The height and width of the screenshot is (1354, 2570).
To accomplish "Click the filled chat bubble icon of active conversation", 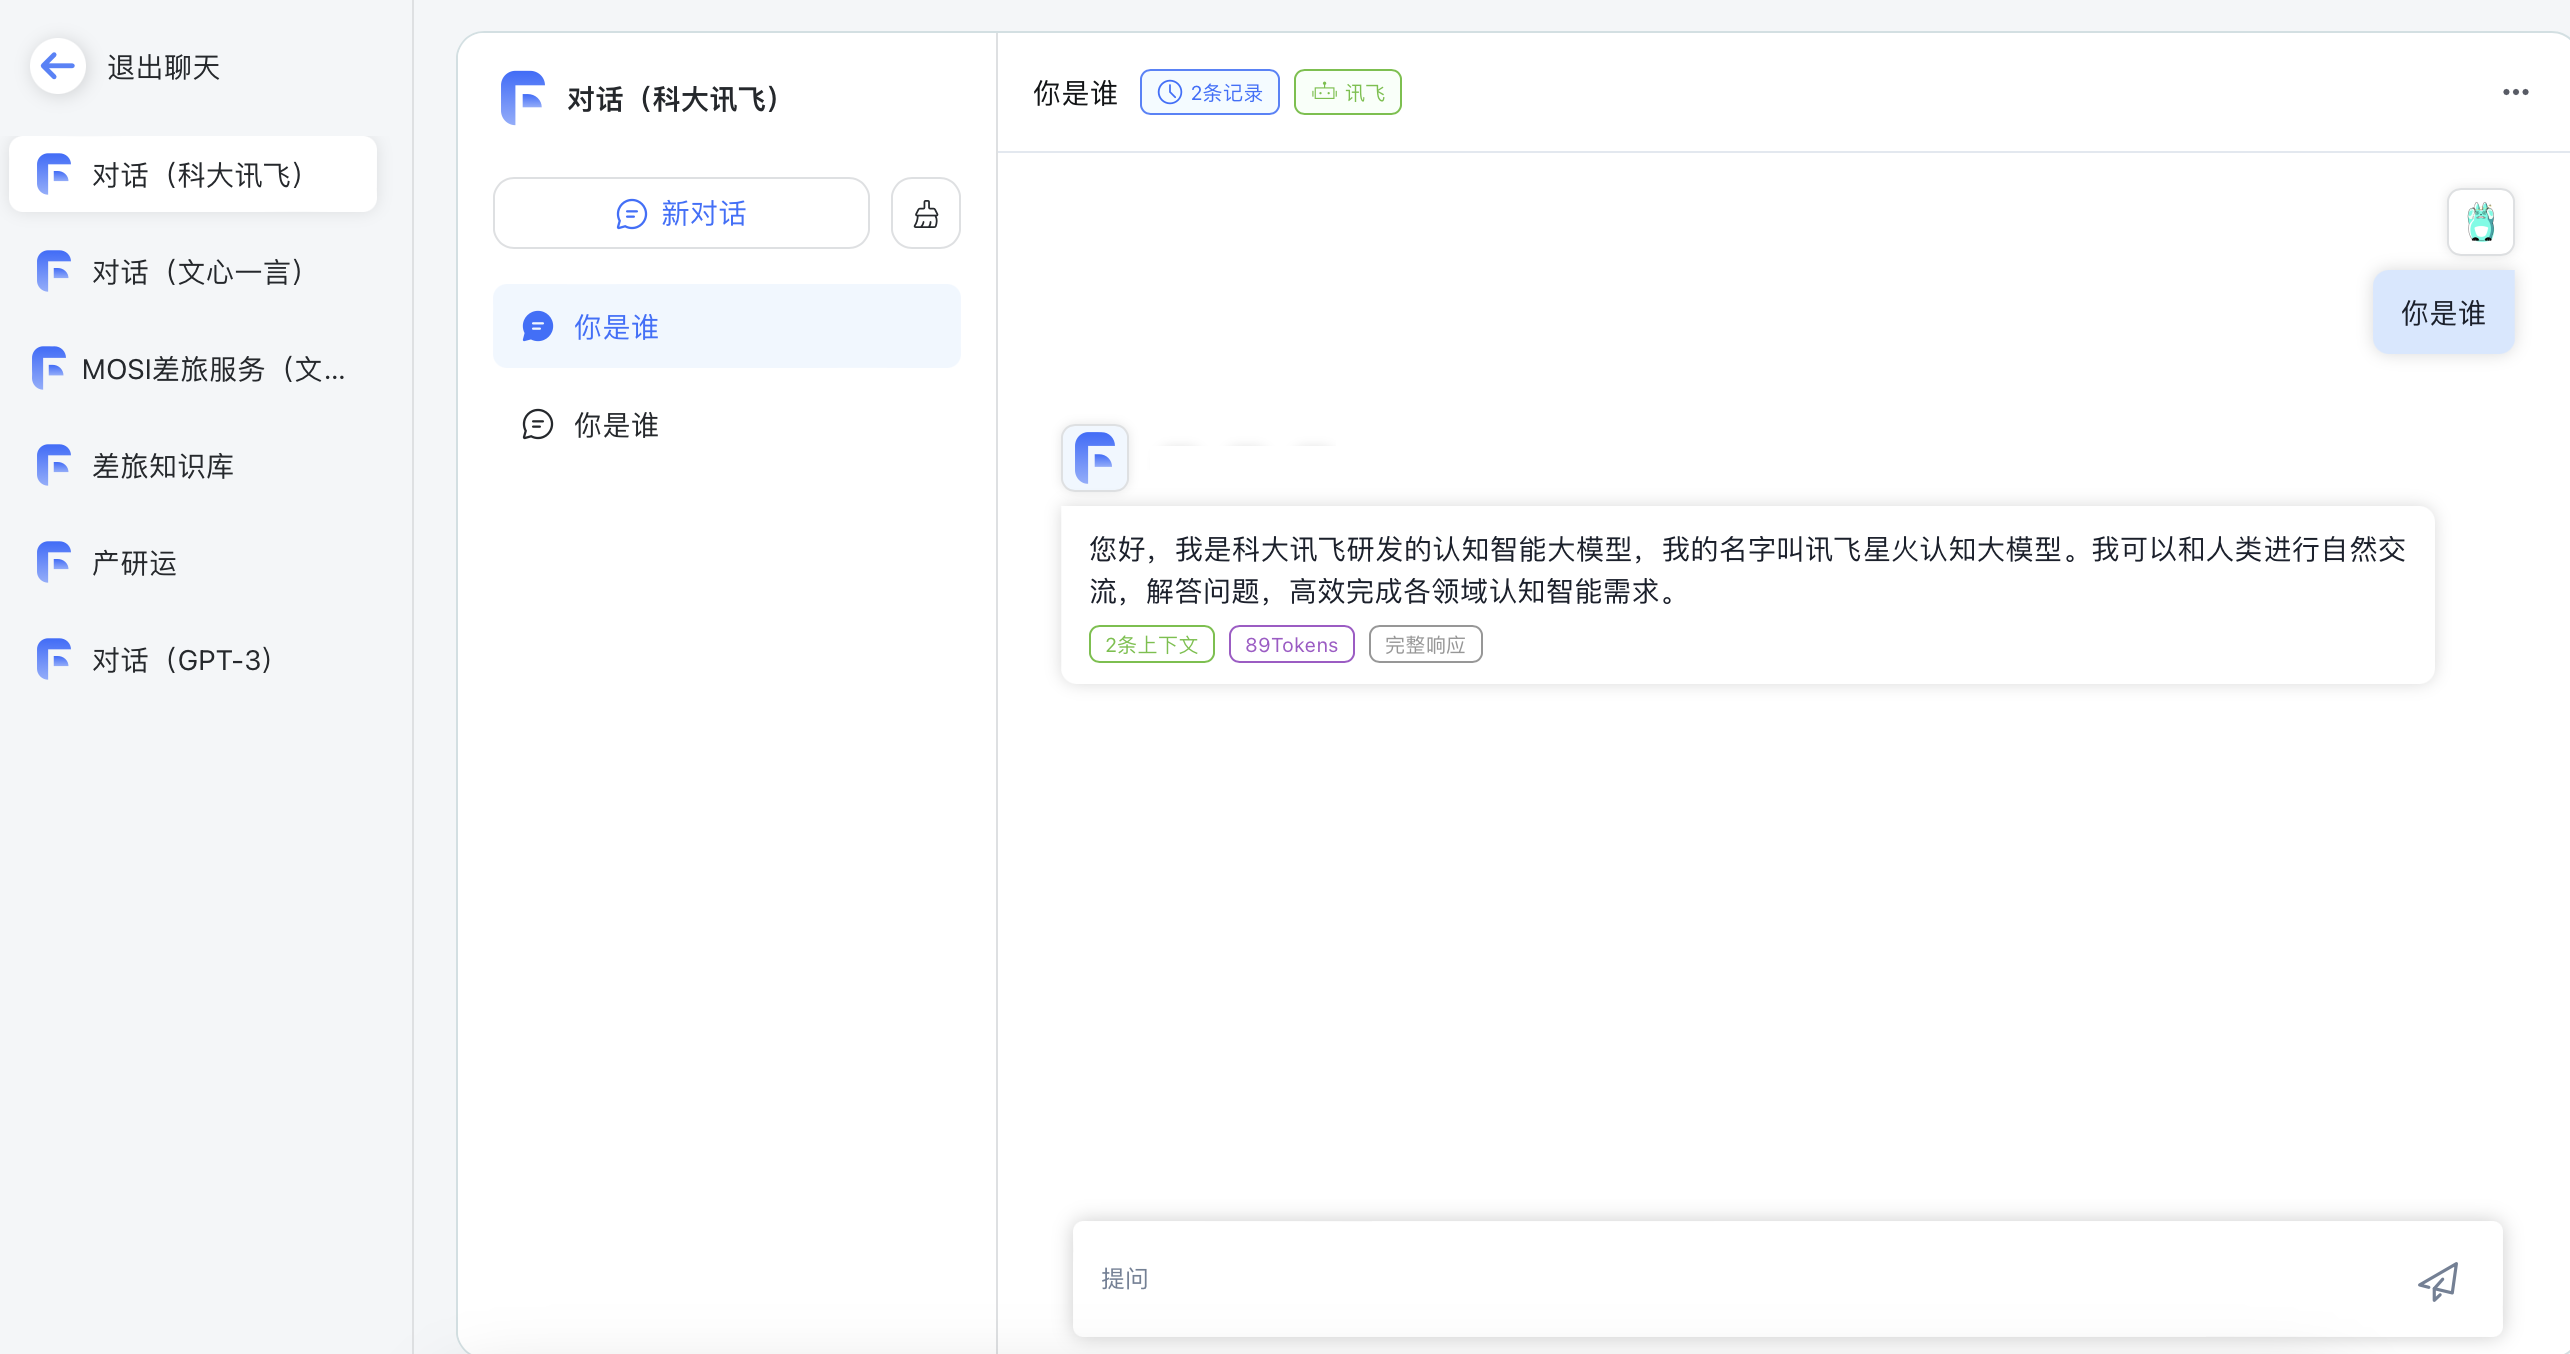I will (538, 326).
